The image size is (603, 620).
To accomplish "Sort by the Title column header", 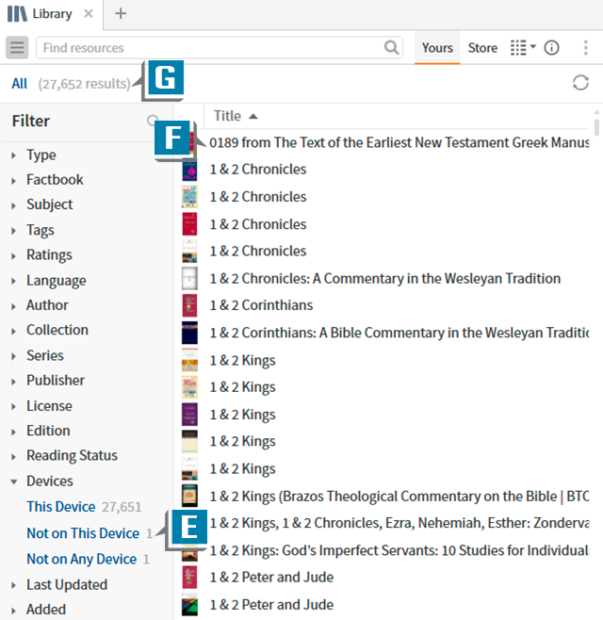I will click(228, 116).
